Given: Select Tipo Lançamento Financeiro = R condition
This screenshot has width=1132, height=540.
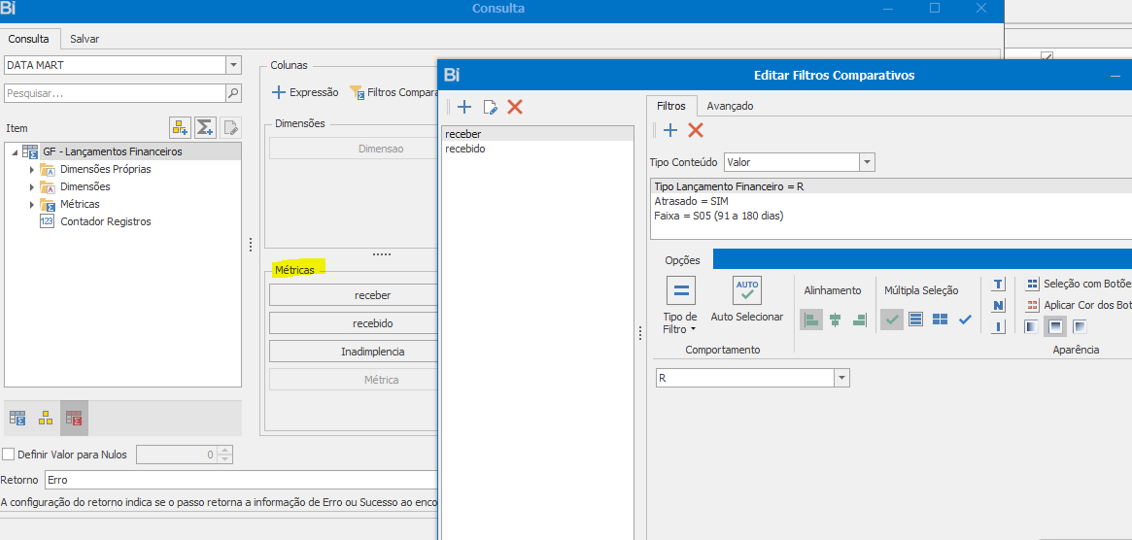Looking at the screenshot, I should pos(891,186).
